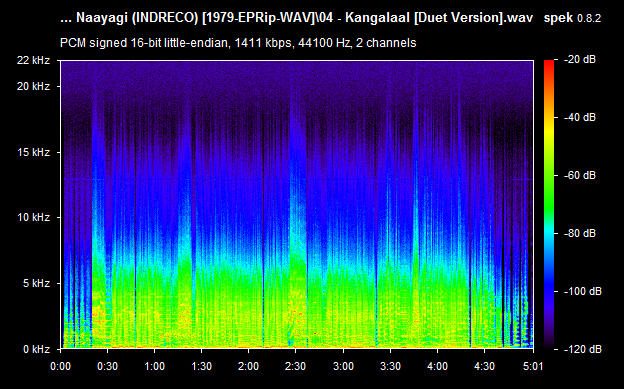The image size is (624, 389).
Task: Click the 22 kHz frequency label
Action: coord(33,60)
